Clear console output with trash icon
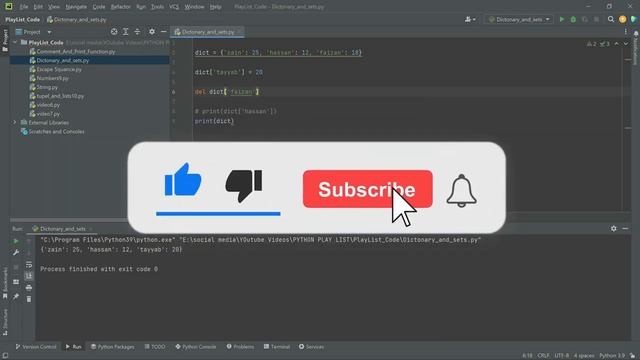 29,299
